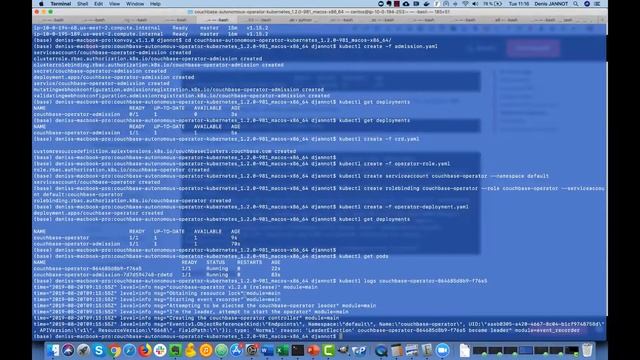Open Launchpad rocket icon in Dock
640x360 pixels.
point(83,350)
